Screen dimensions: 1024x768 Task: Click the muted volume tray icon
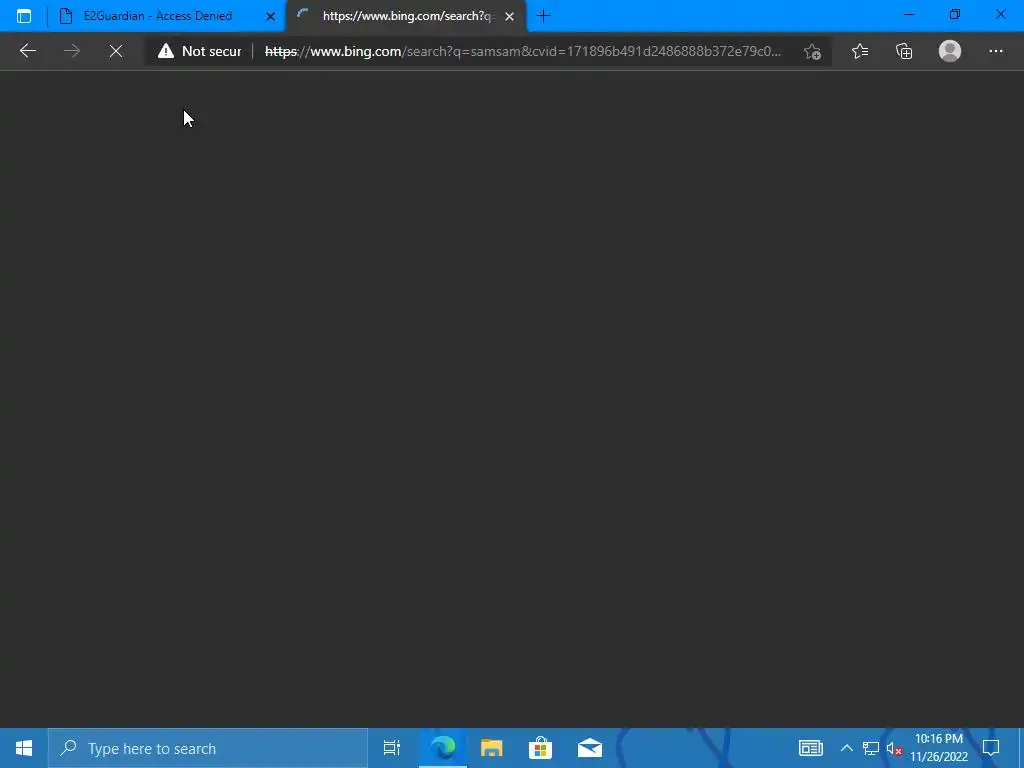click(894, 748)
